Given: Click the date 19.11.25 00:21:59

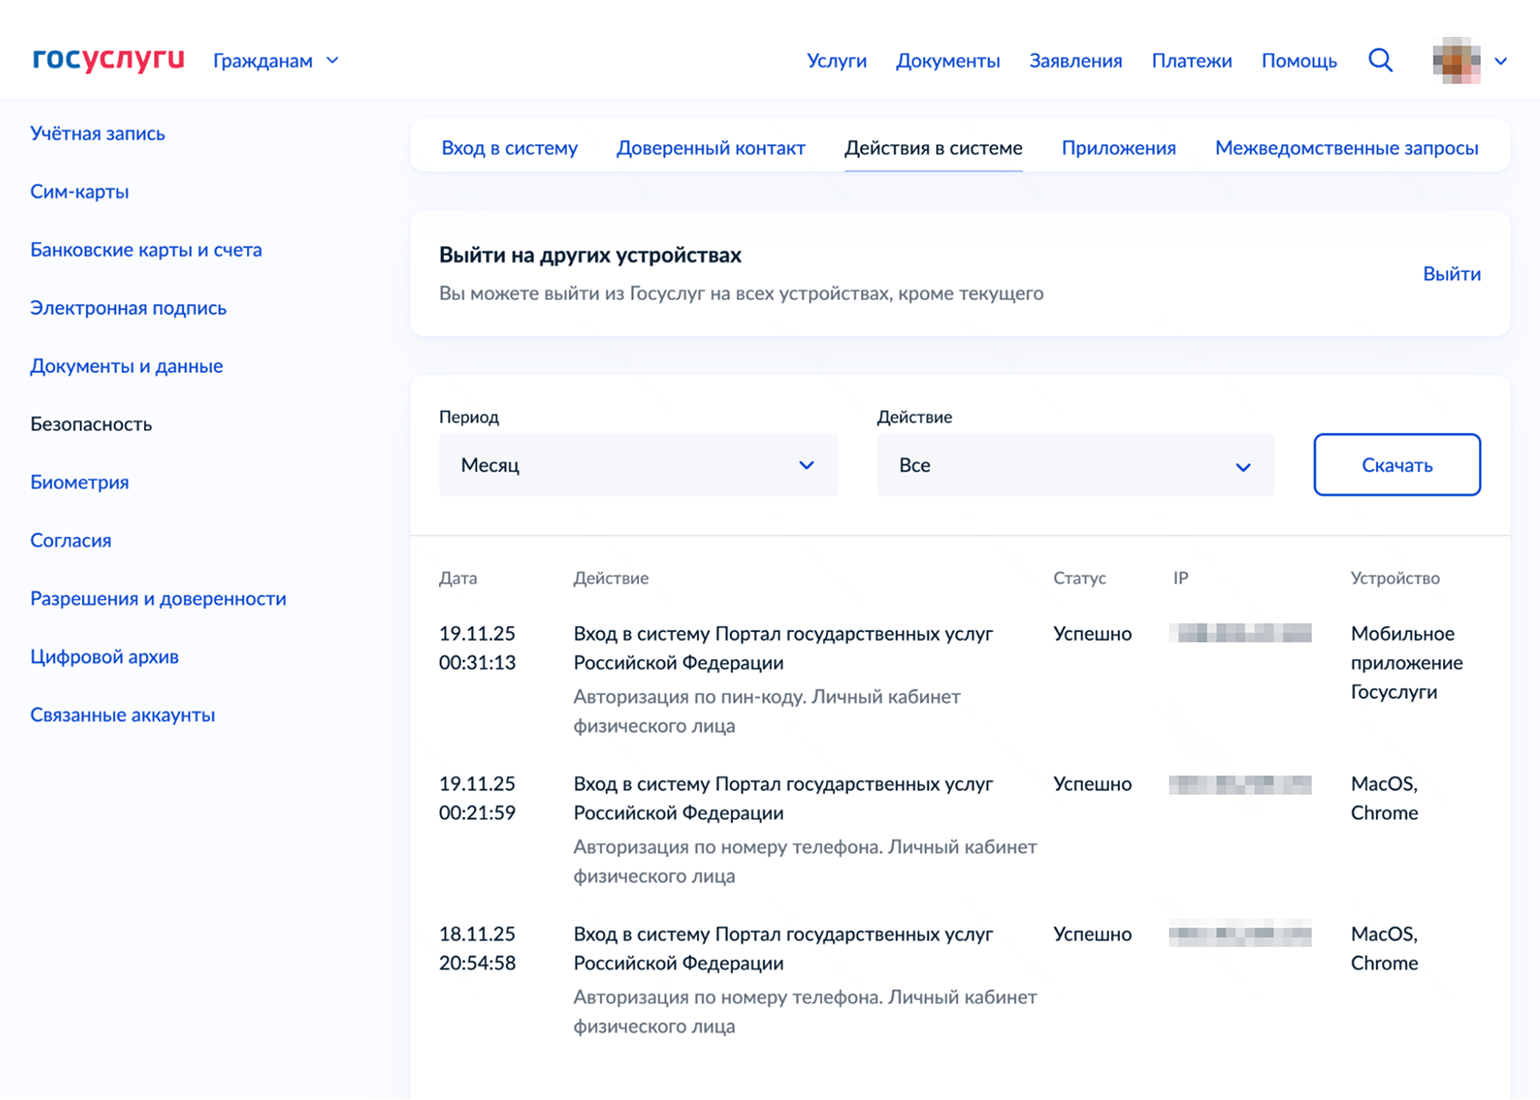Looking at the screenshot, I should click(477, 798).
